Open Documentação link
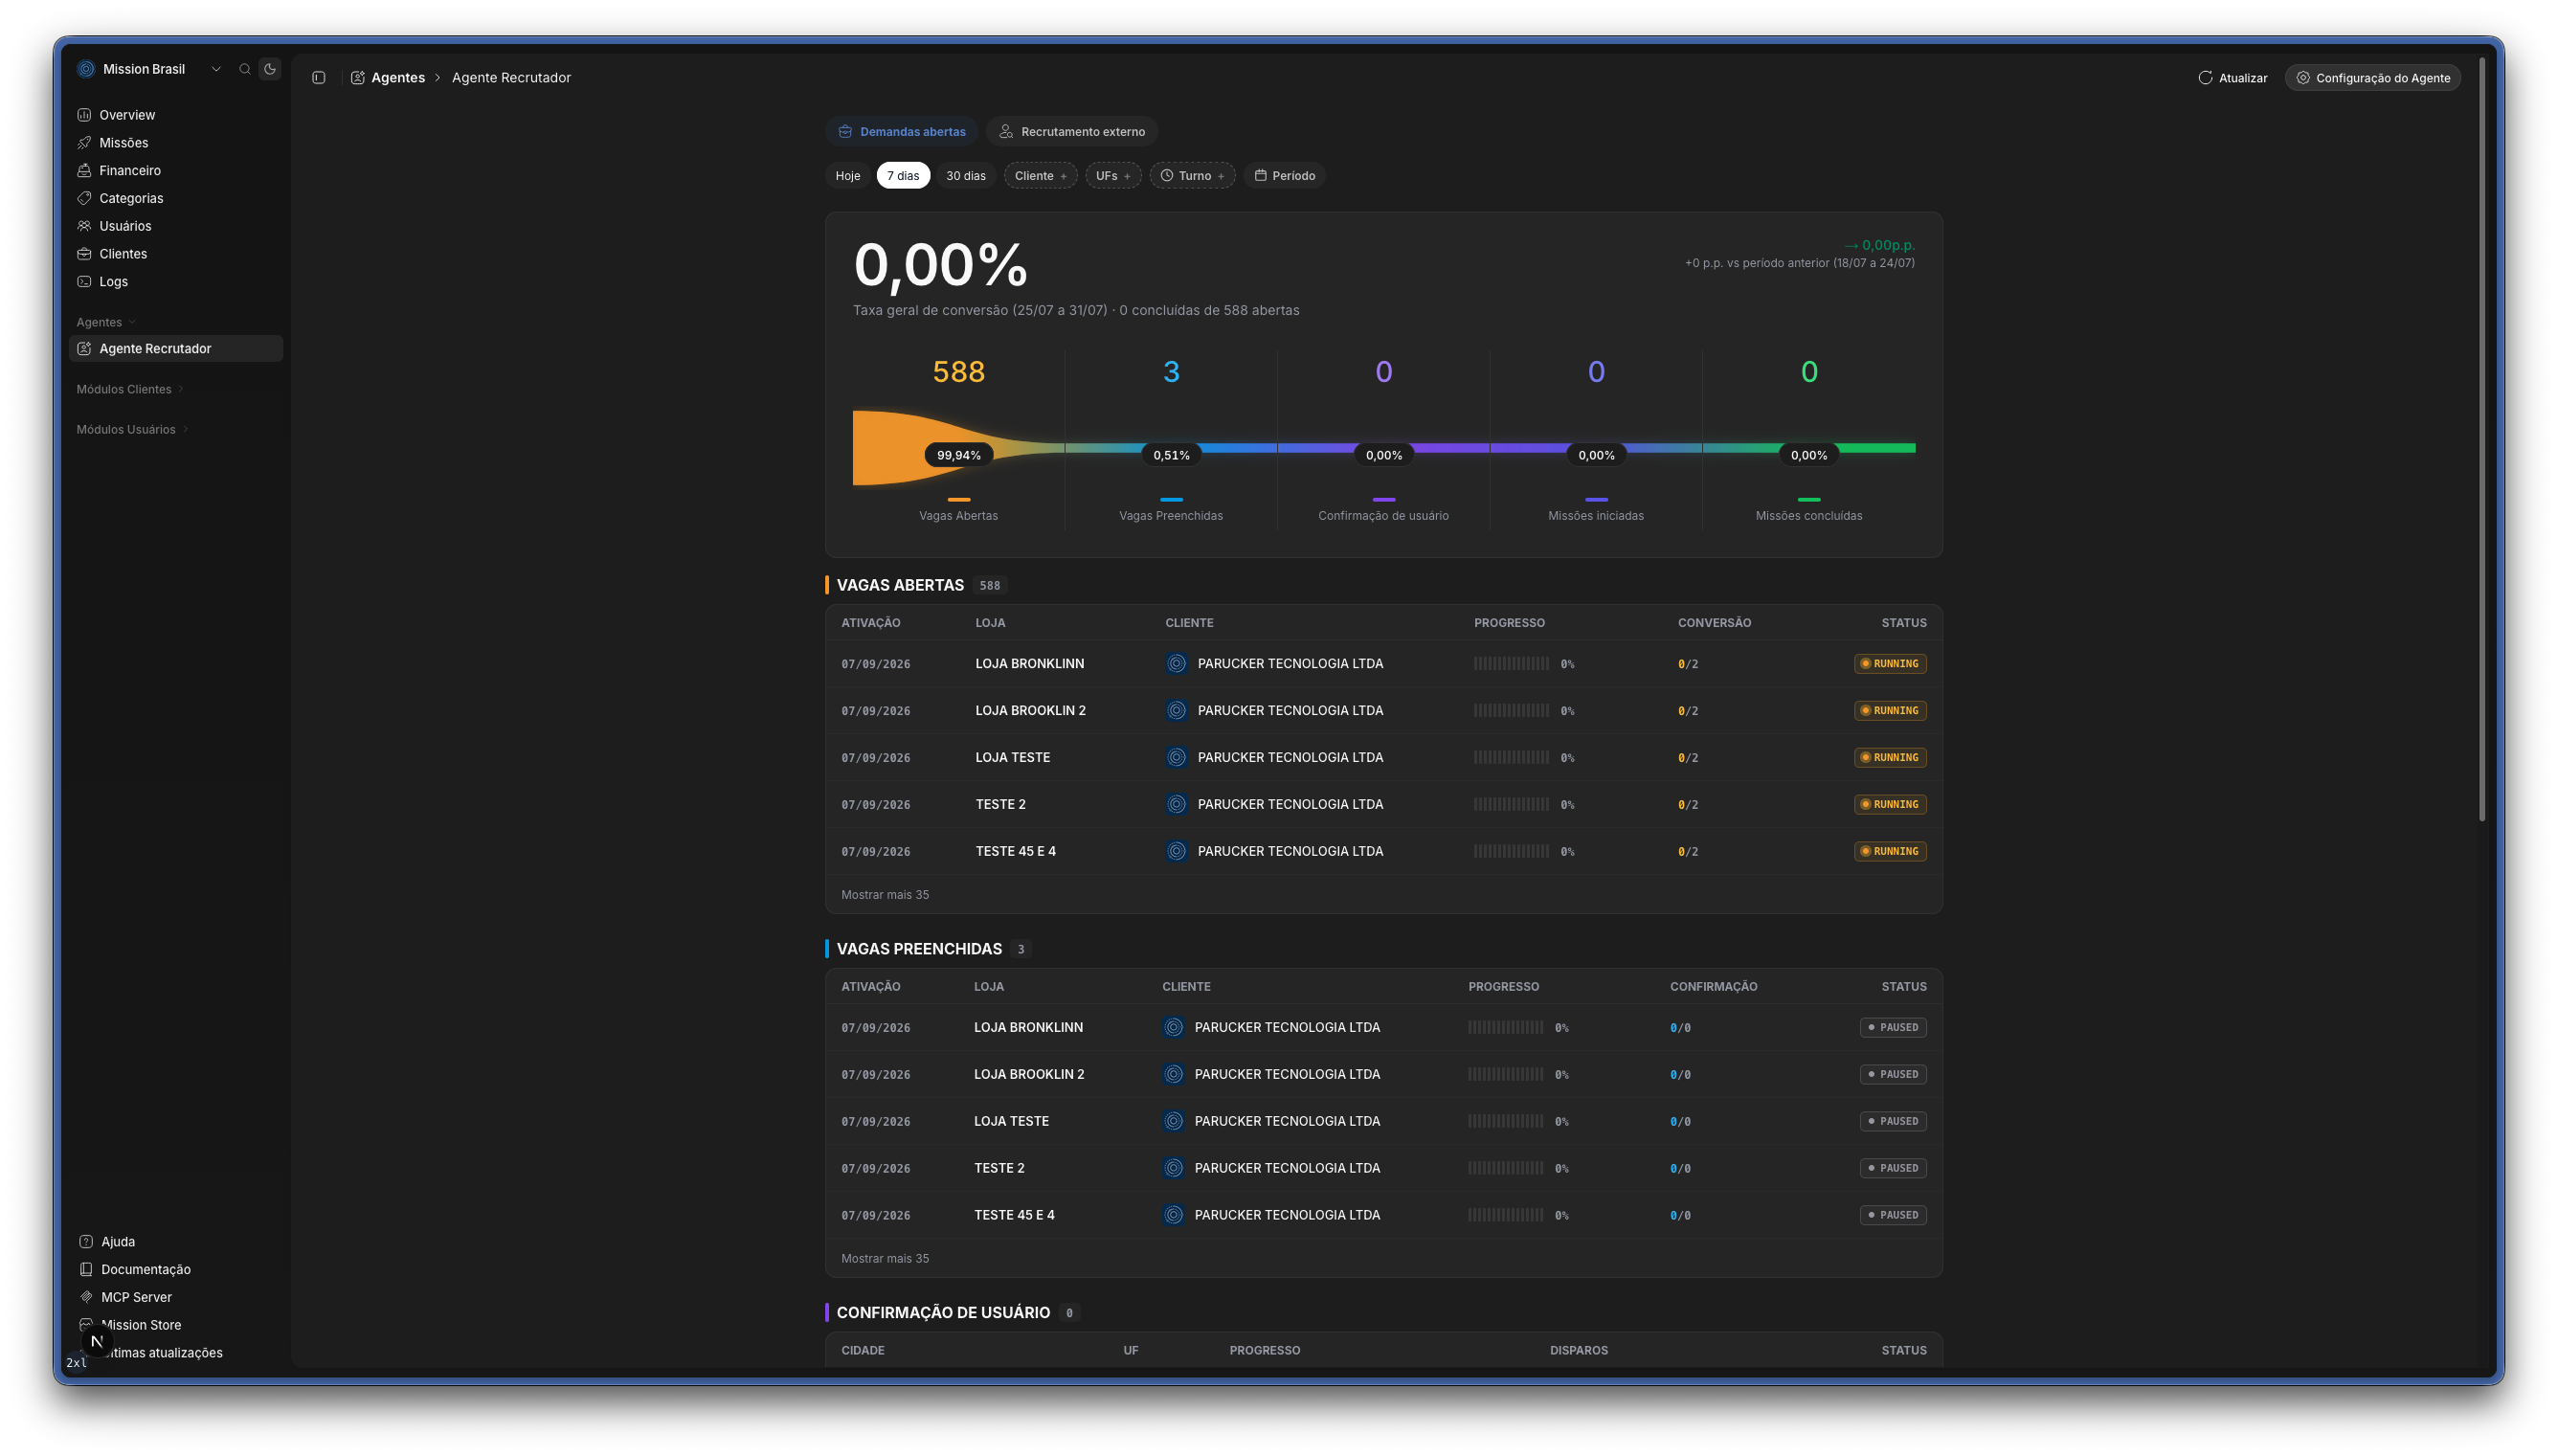This screenshot has width=2558, height=1456. point(145,1270)
